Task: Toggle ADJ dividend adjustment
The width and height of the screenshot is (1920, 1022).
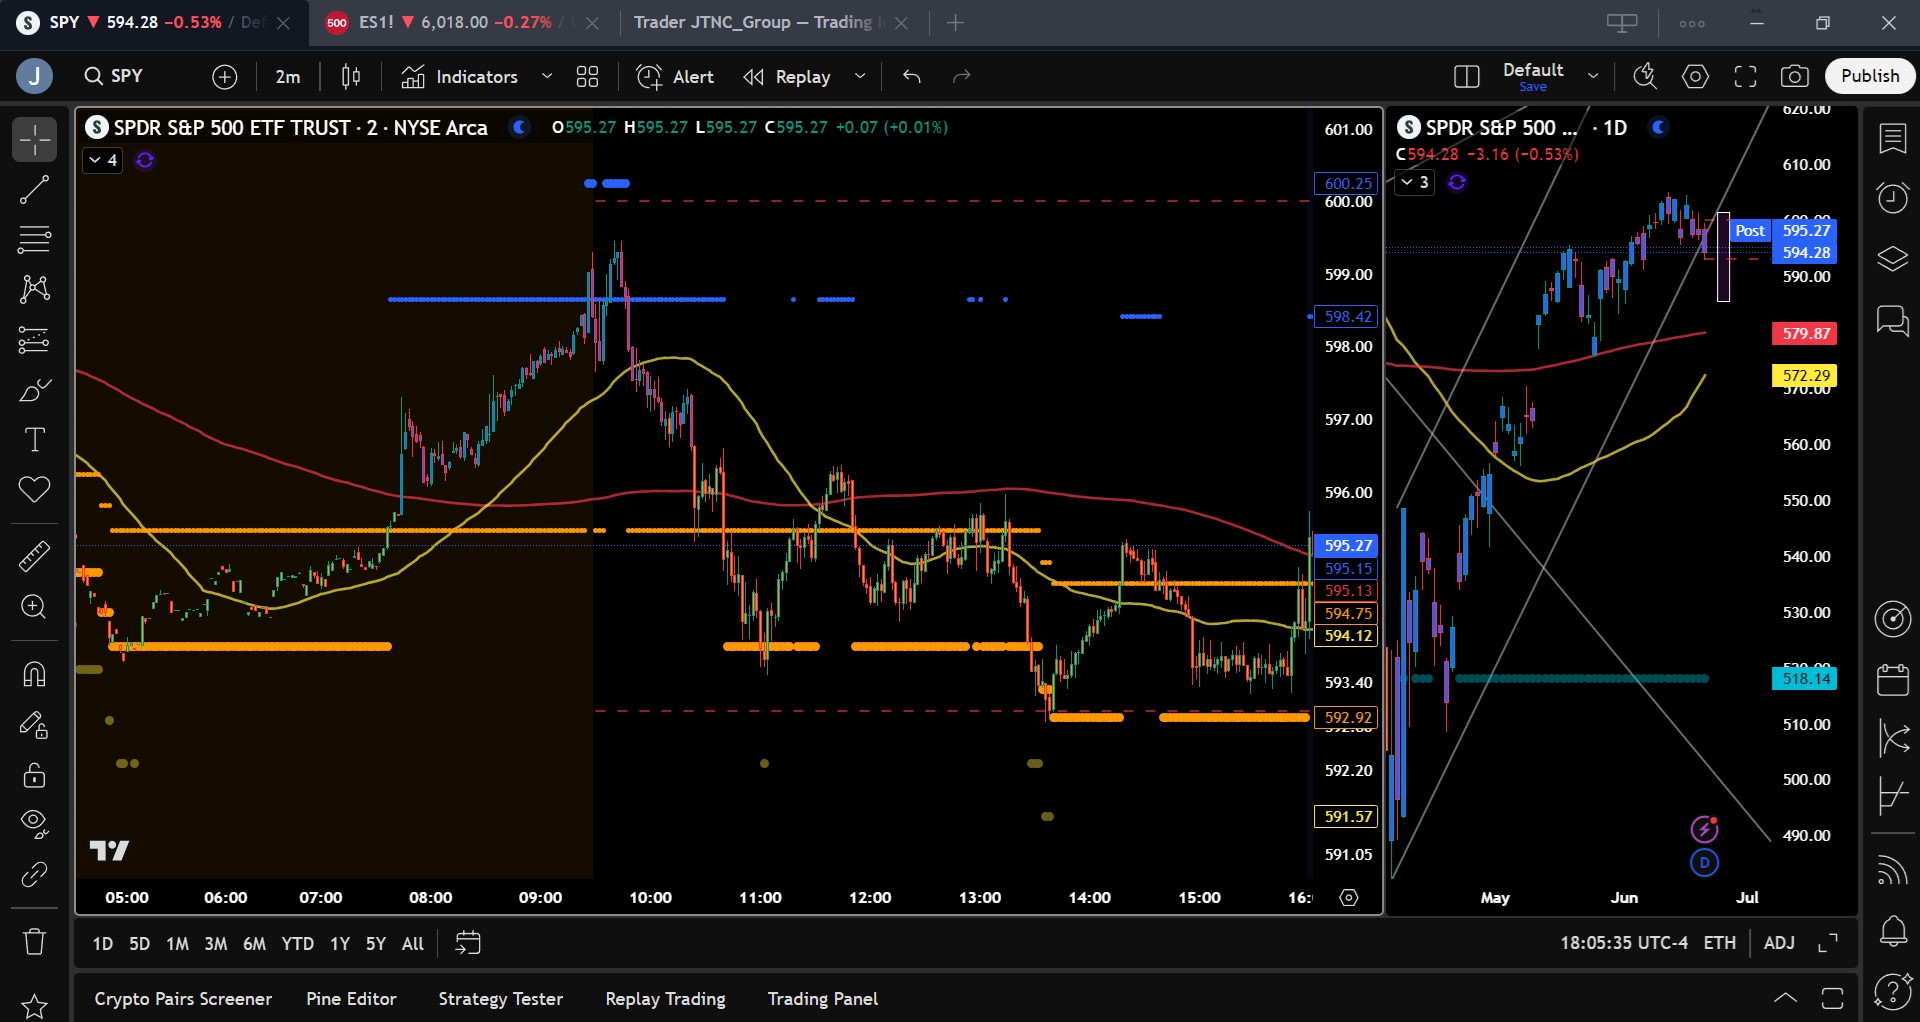Action: (x=1779, y=943)
